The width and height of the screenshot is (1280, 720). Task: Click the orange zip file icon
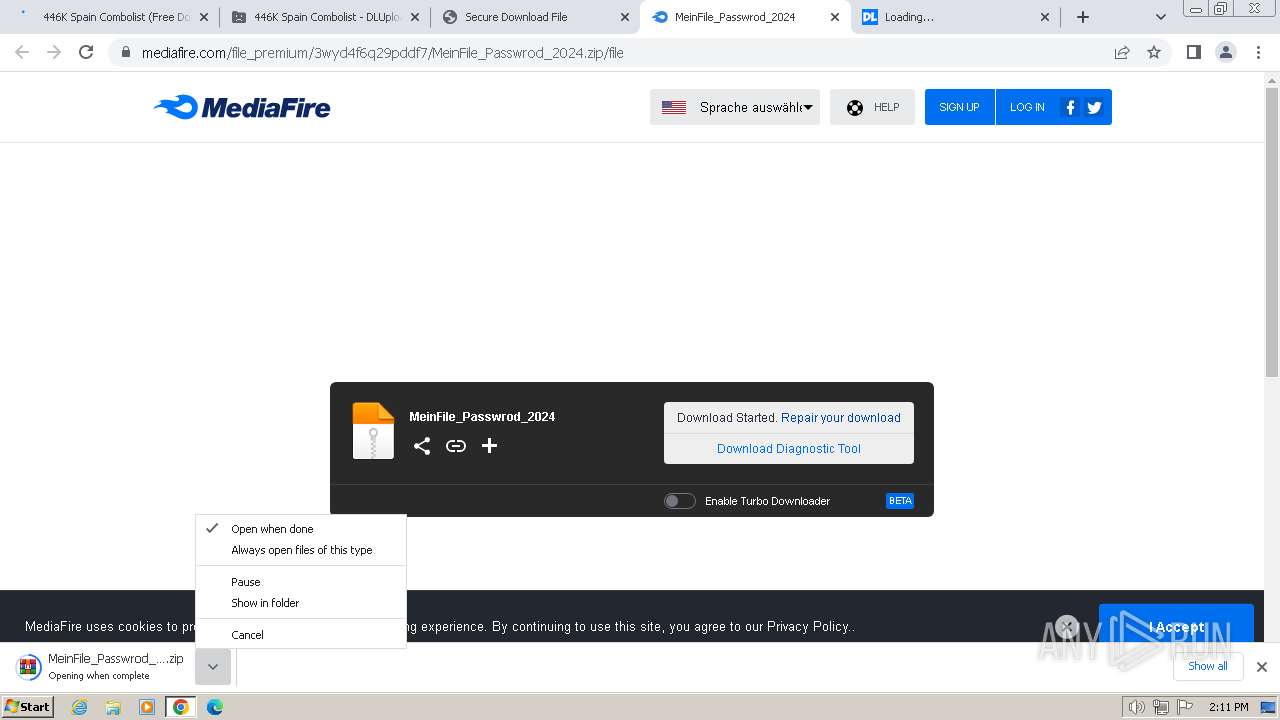pyautogui.click(x=373, y=430)
